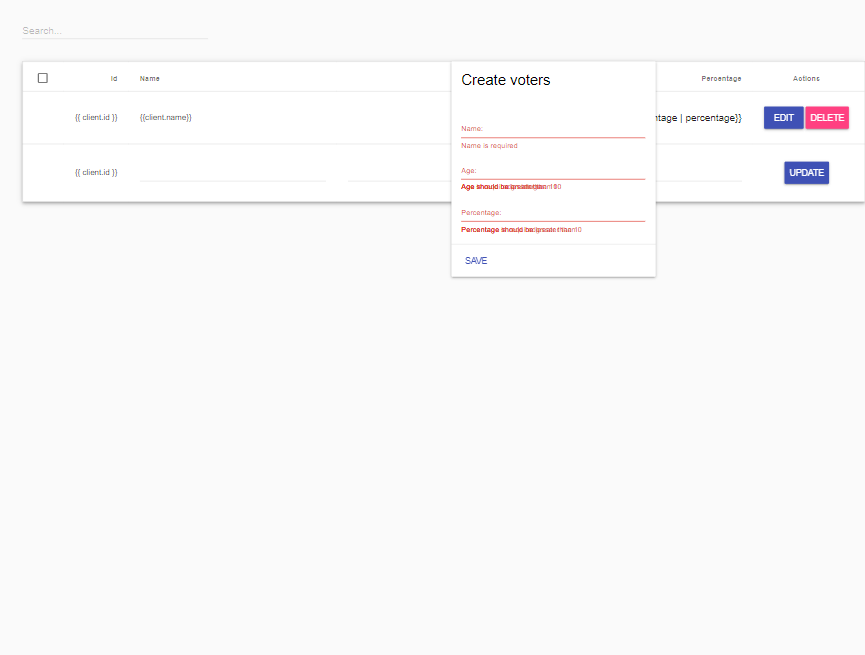Screen dimensions: 865x655
Task: Click the Create voters dialog title
Action: 506,80
